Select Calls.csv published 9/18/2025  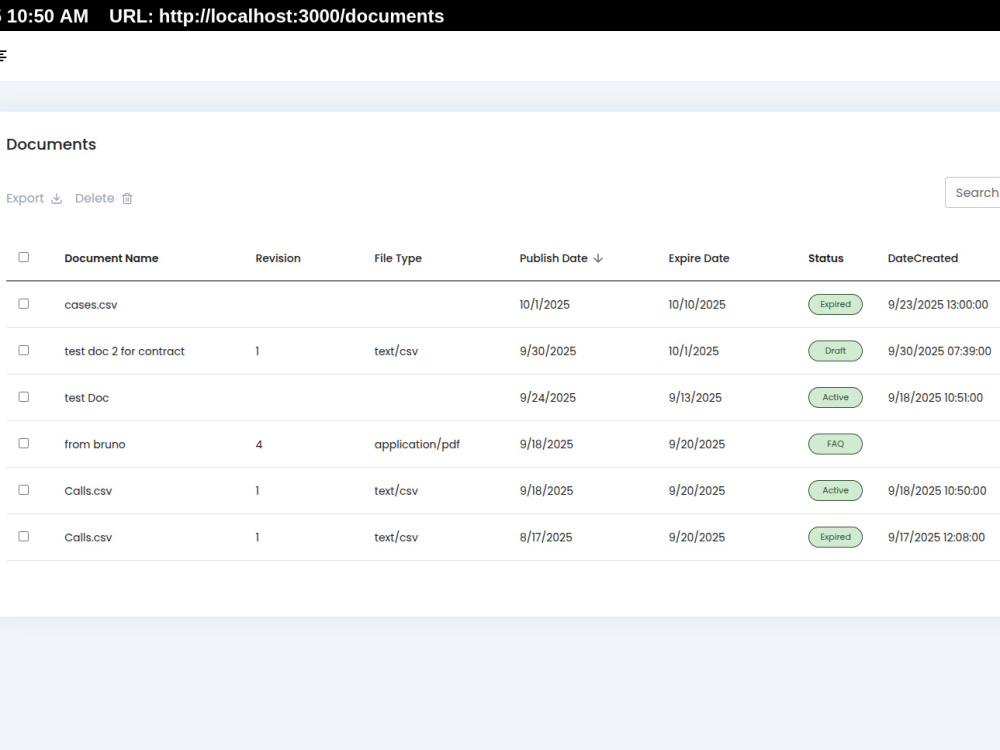tap(88, 491)
